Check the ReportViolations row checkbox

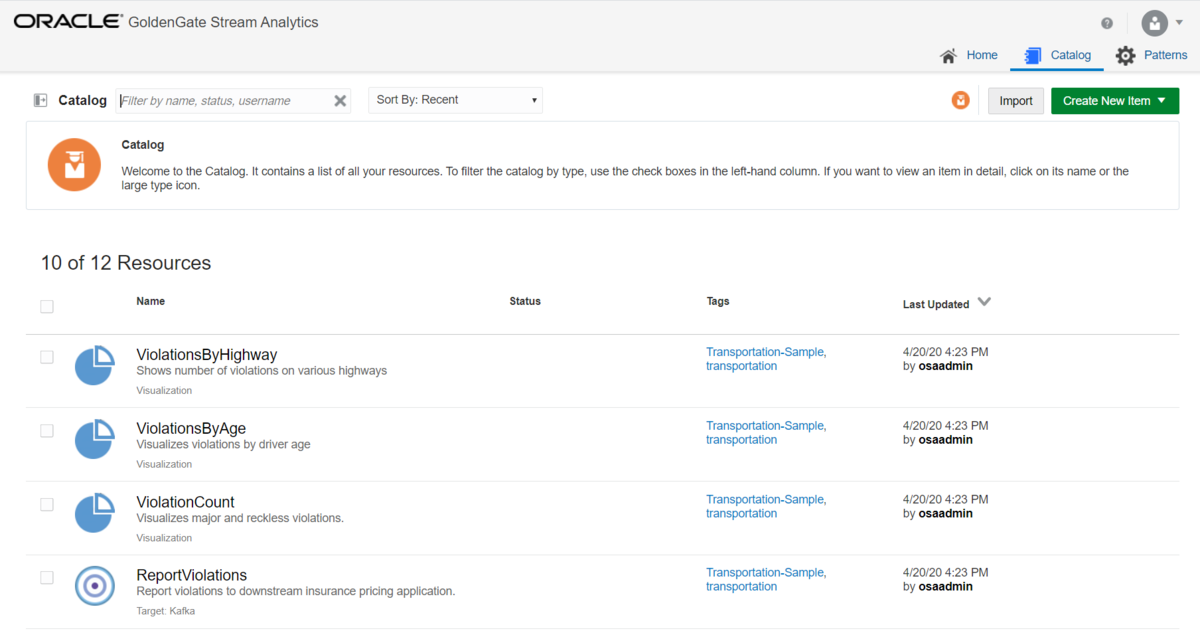[47, 578]
